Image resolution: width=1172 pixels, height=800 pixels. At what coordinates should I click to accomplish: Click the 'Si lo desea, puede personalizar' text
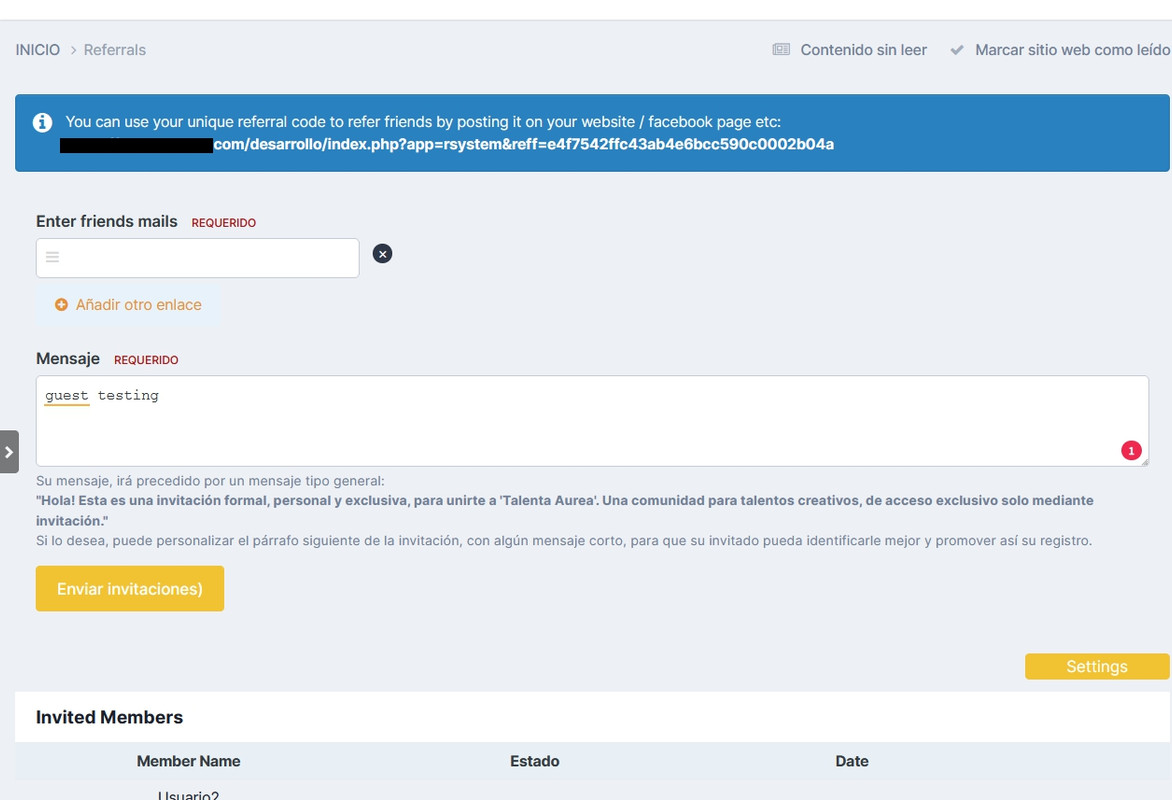click(564, 541)
